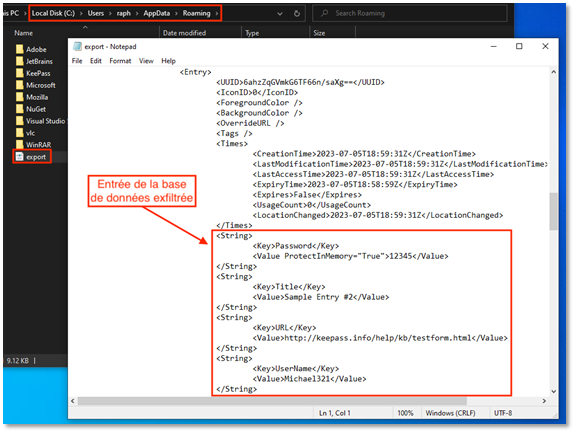575x434 pixels.
Task: Click the refresh icon in address bar
Action: [x=297, y=14]
